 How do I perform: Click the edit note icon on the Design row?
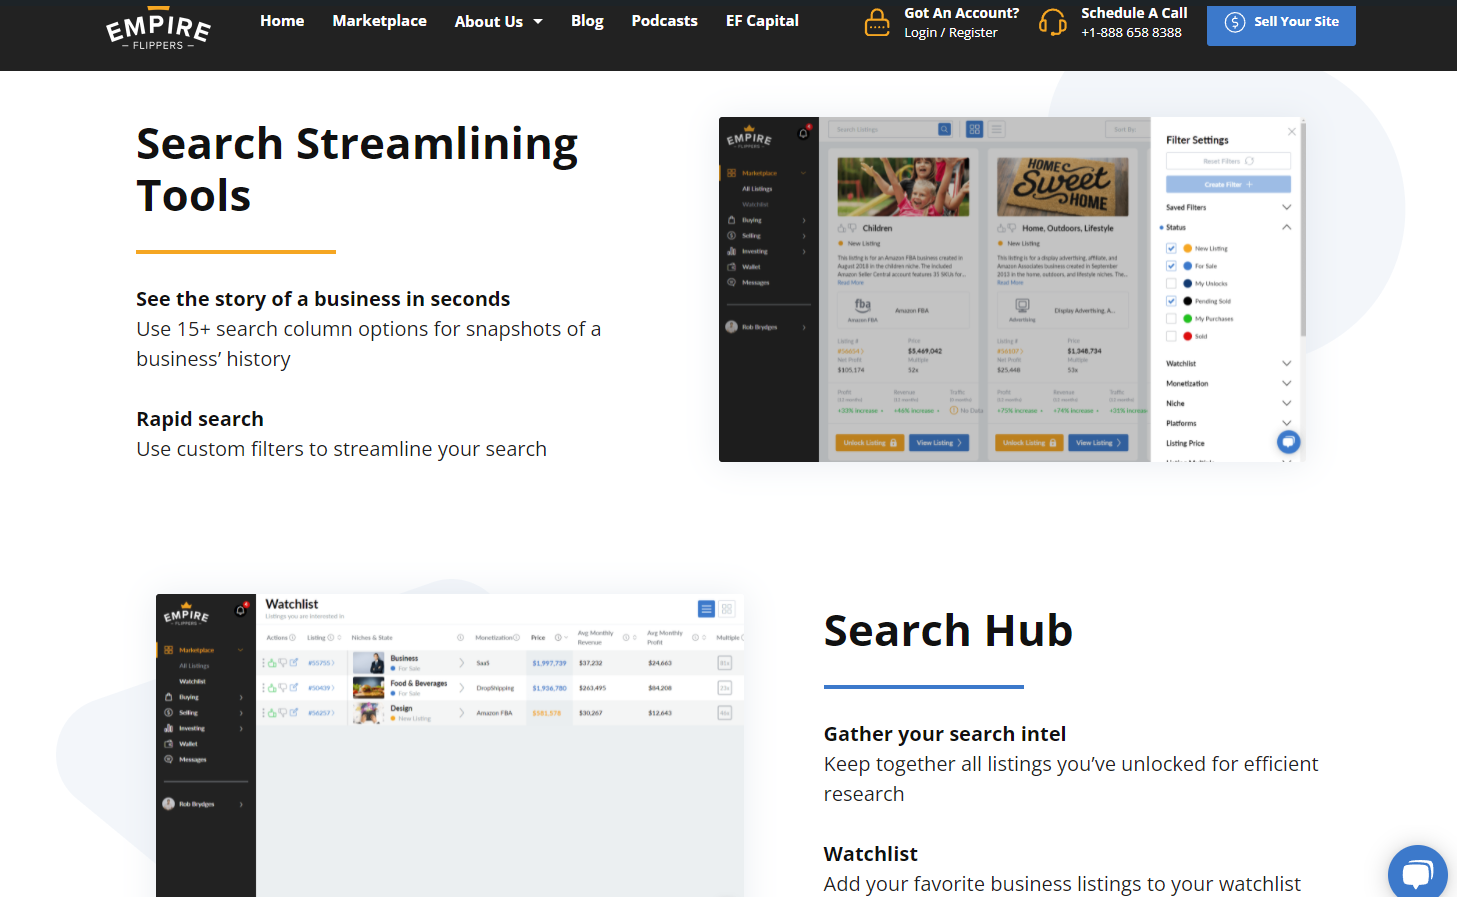click(294, 712)
